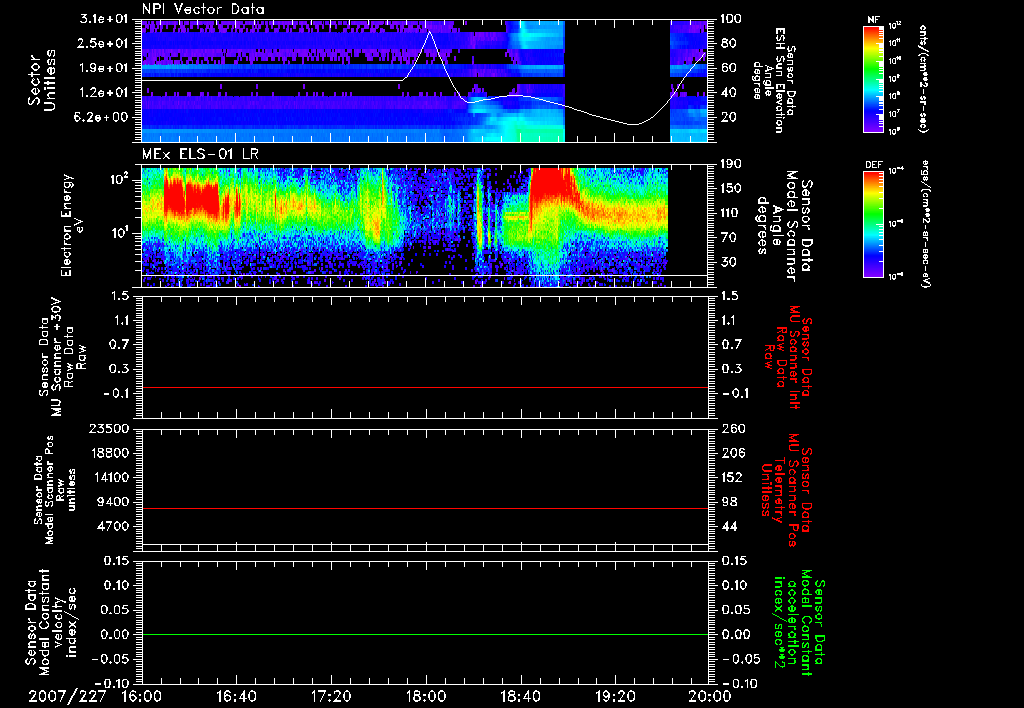Screen dimensions: 1024x708
Task: Click the "98" telemetry axis value
Action: 728,502
